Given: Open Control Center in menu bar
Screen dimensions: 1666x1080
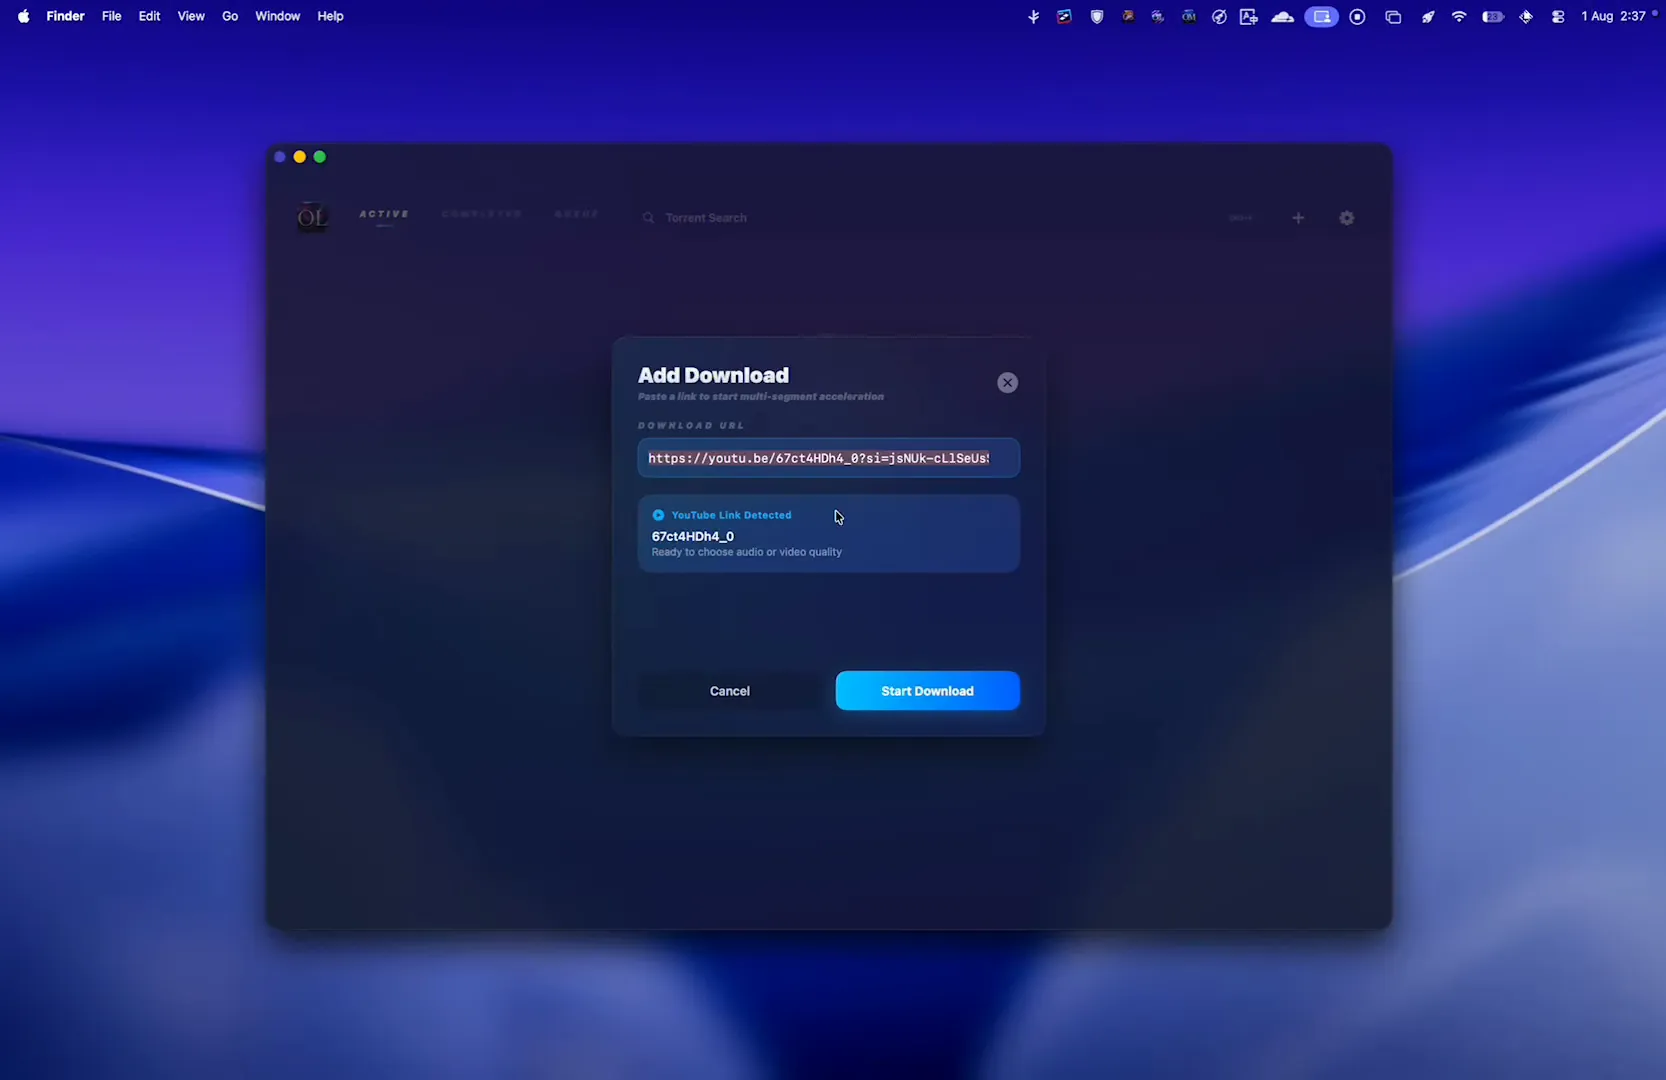Looking at the screenshot, I should point(1558,16).
